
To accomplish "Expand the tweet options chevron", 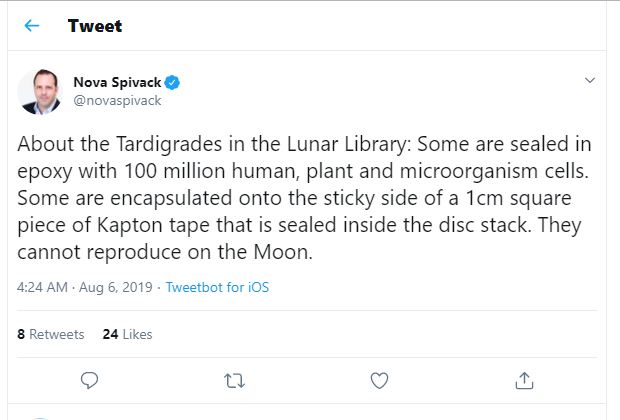I will tap(590, 80).
